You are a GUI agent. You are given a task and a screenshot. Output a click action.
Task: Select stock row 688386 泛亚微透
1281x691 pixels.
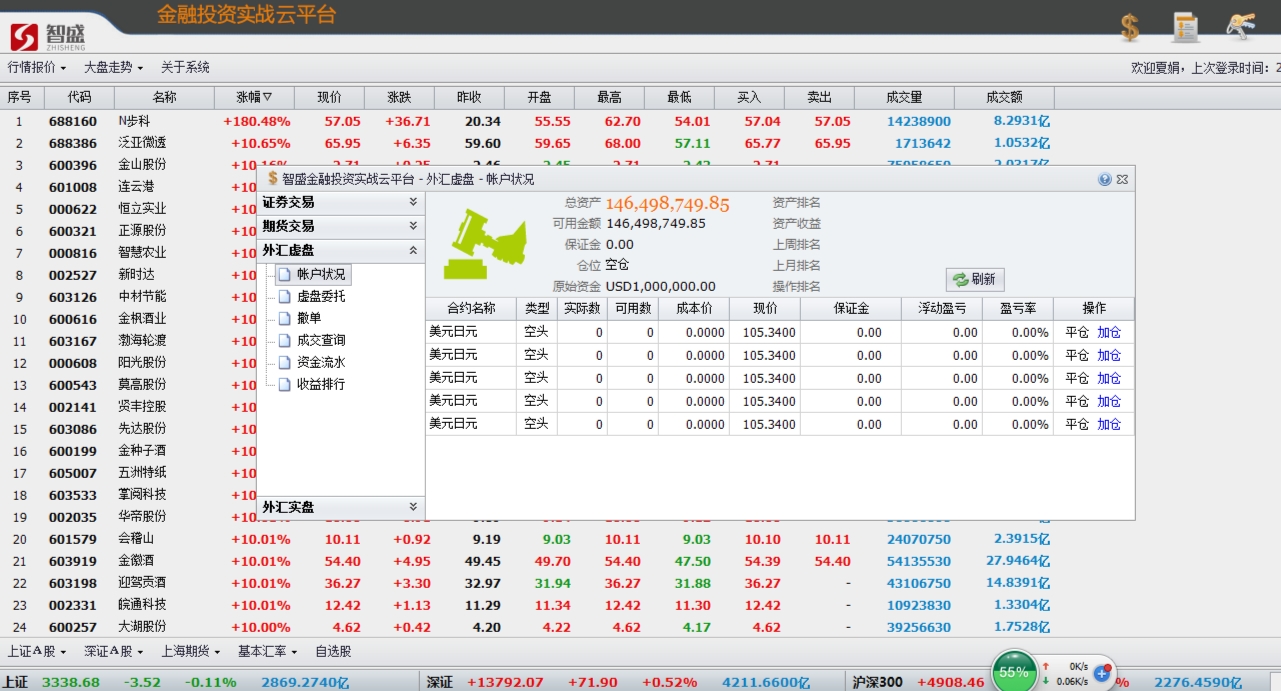(x=527, y=143)
